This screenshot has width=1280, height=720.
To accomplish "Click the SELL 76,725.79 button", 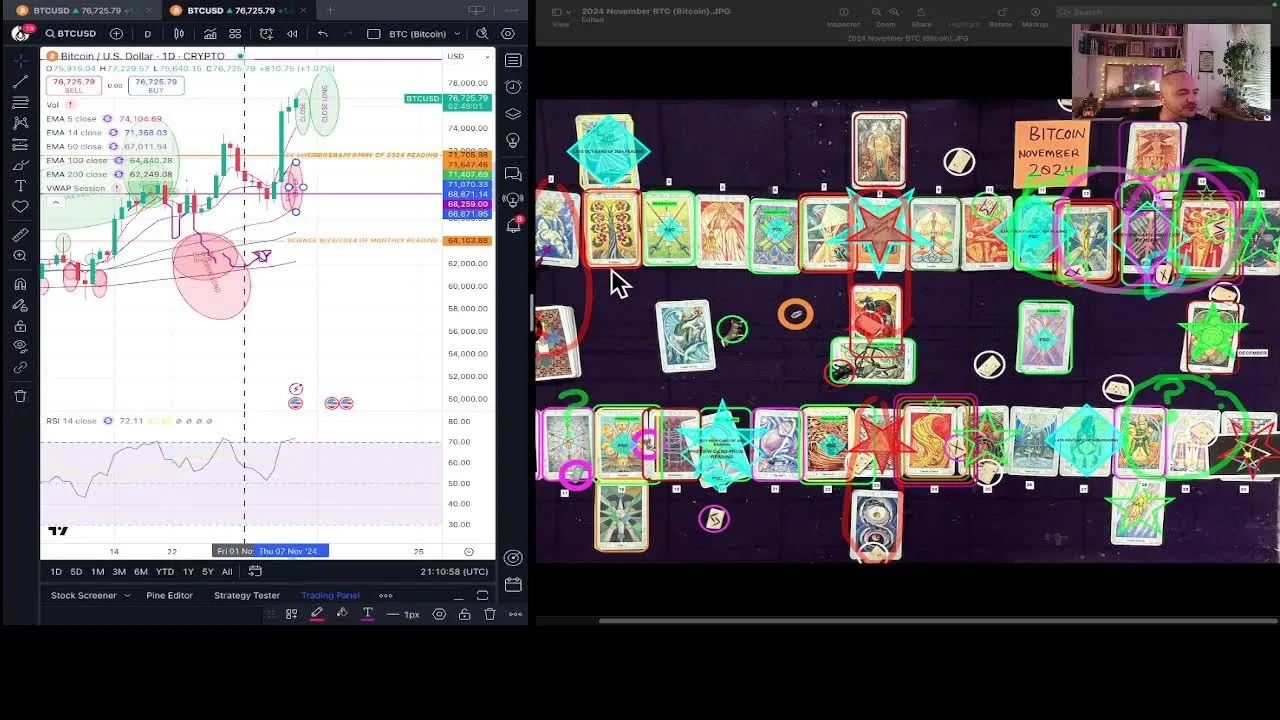I will [x=74, y=86].
